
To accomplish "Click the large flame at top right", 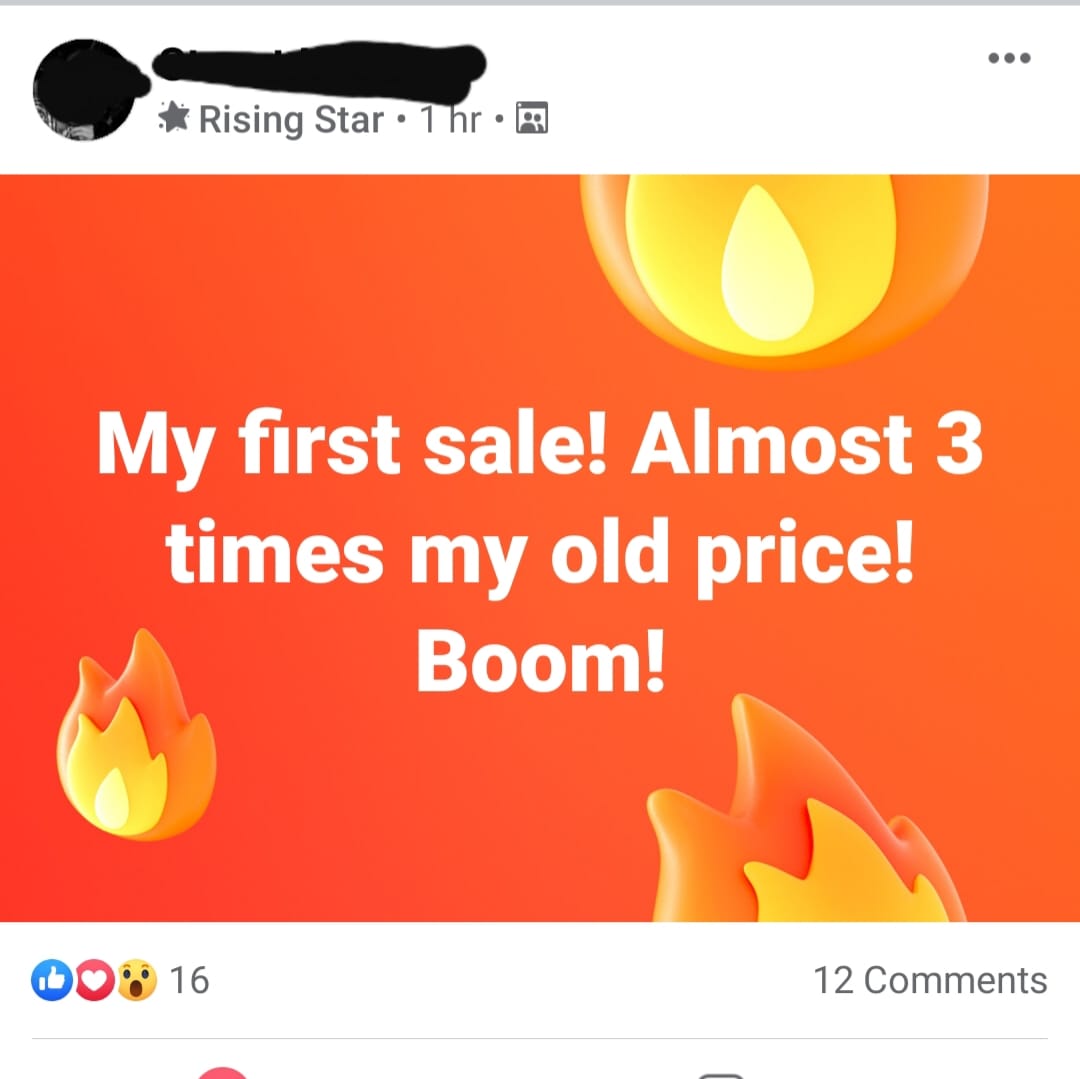I will coord(785,269).
